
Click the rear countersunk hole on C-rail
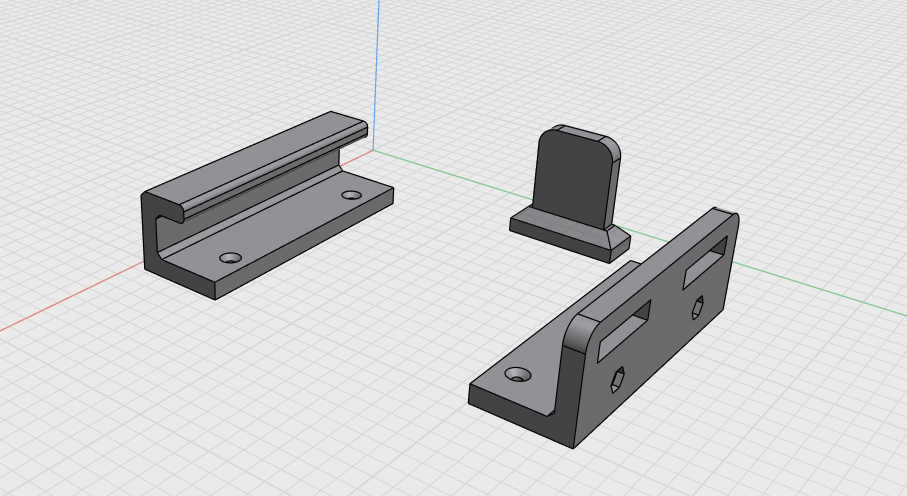[351, 195]
